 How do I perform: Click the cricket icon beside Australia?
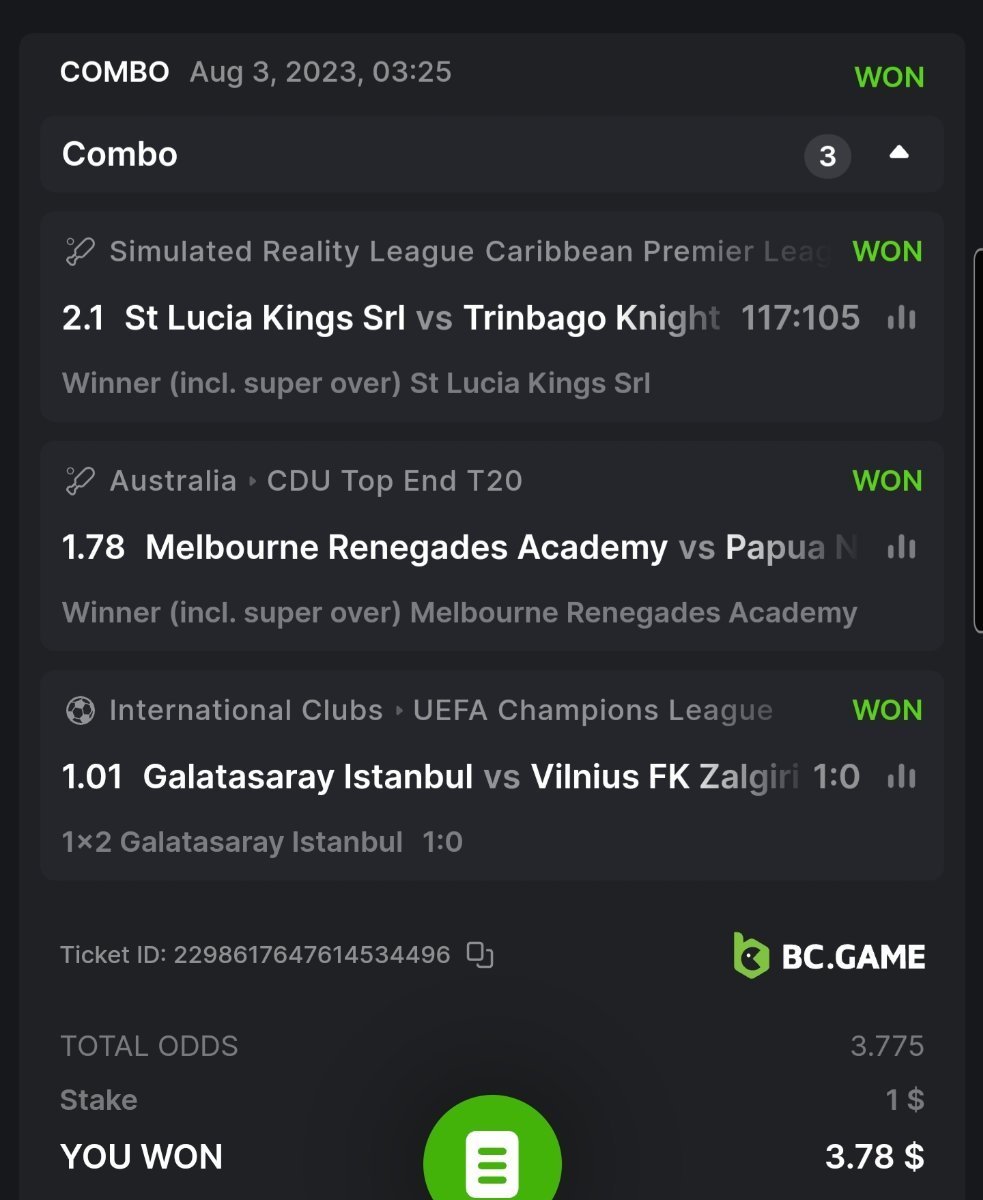pyautogui.click(x=79, y=481)
